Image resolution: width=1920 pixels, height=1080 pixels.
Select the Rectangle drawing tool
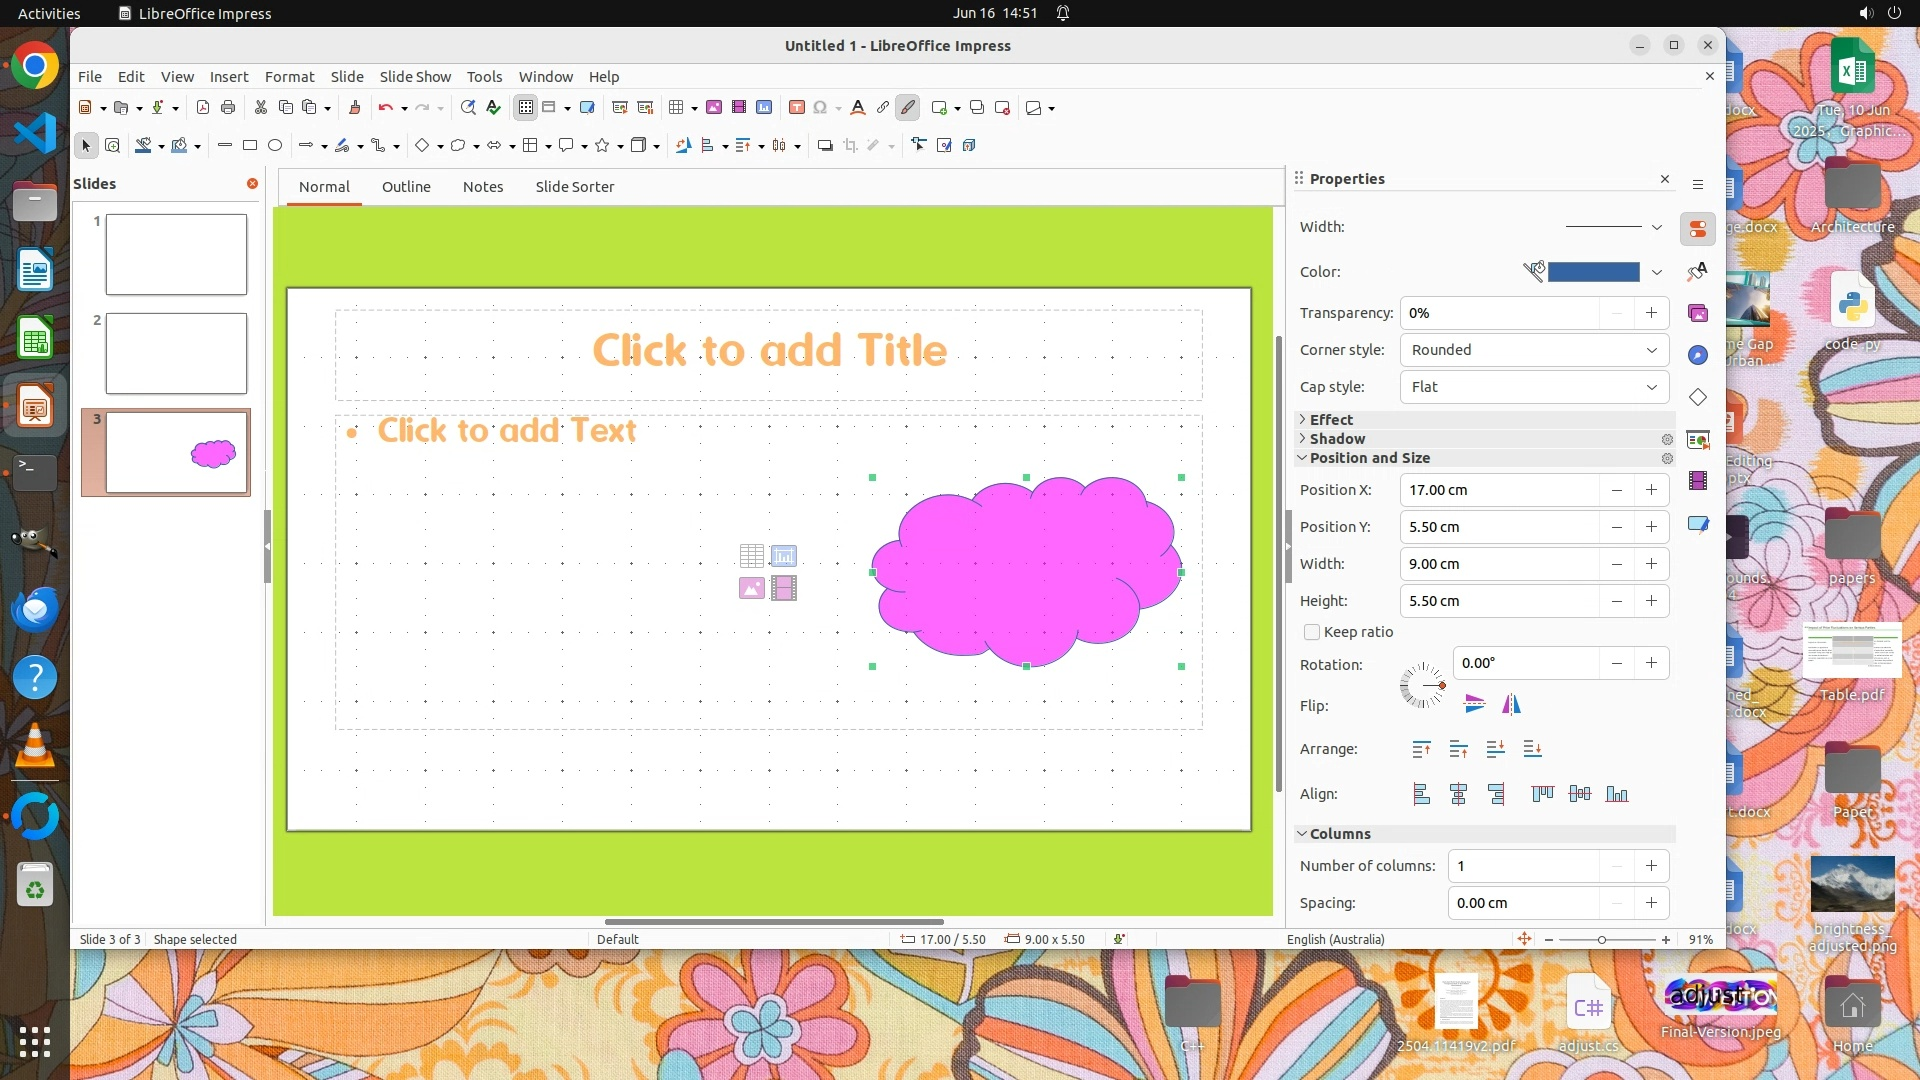tap(250, 146)
